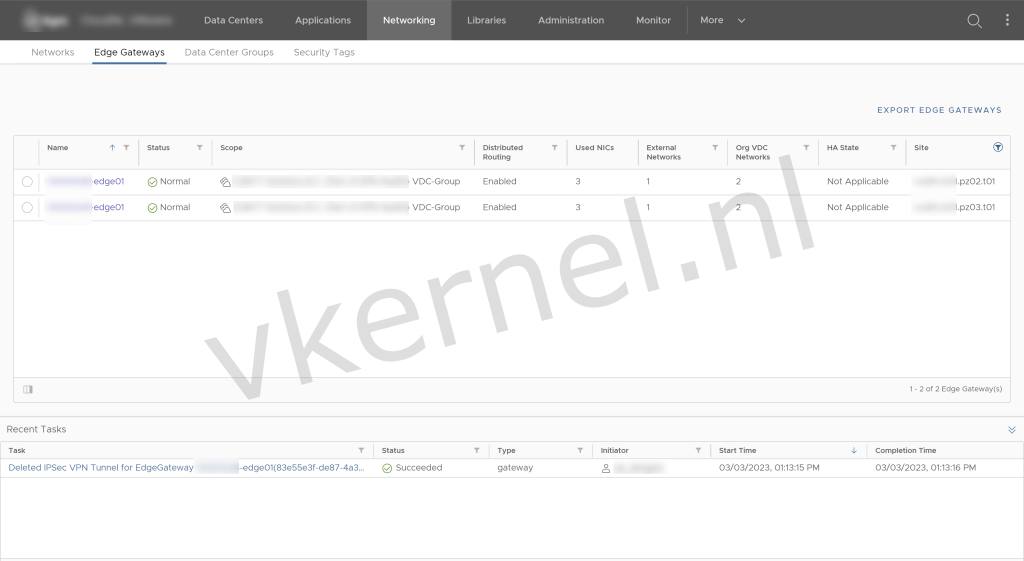Sort tasks by Start Time arrow
This screenshot has width=1024, height=561.
tap(852, 451)
